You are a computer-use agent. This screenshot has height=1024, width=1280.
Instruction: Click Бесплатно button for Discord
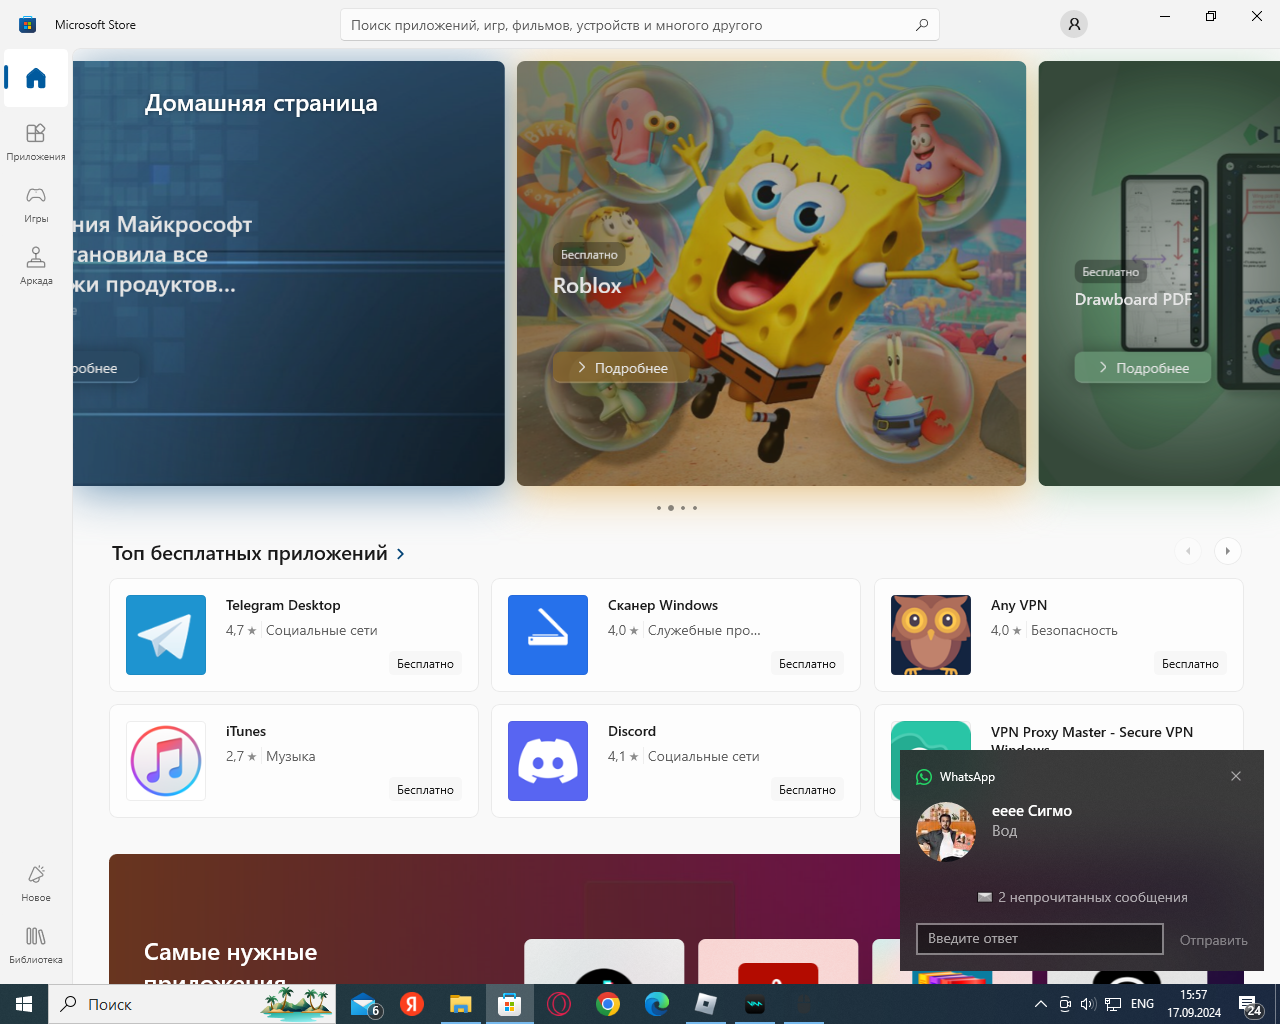[807, 790]
